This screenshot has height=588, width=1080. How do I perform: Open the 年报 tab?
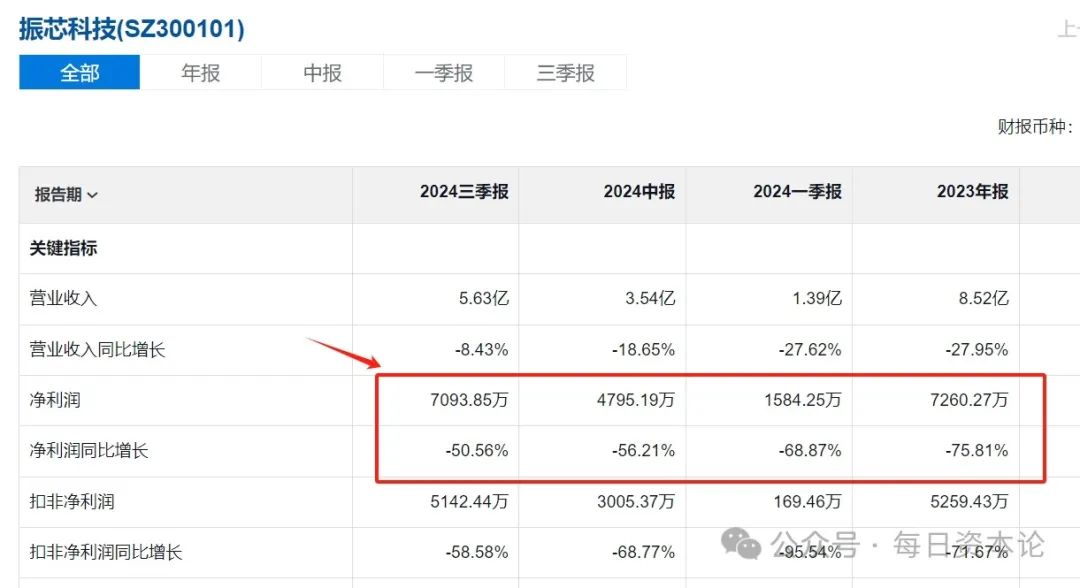(x=201, y=73)
